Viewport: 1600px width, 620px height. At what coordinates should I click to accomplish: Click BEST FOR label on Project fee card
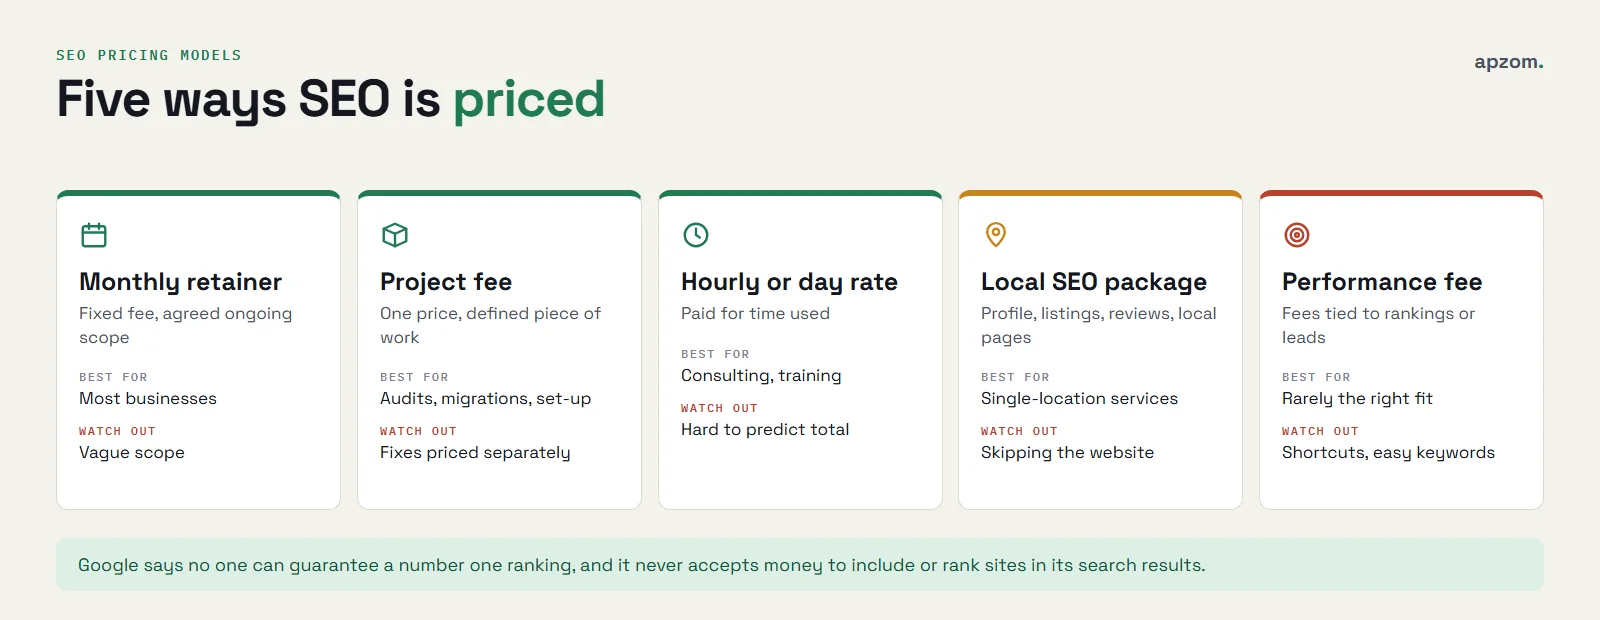414,377
